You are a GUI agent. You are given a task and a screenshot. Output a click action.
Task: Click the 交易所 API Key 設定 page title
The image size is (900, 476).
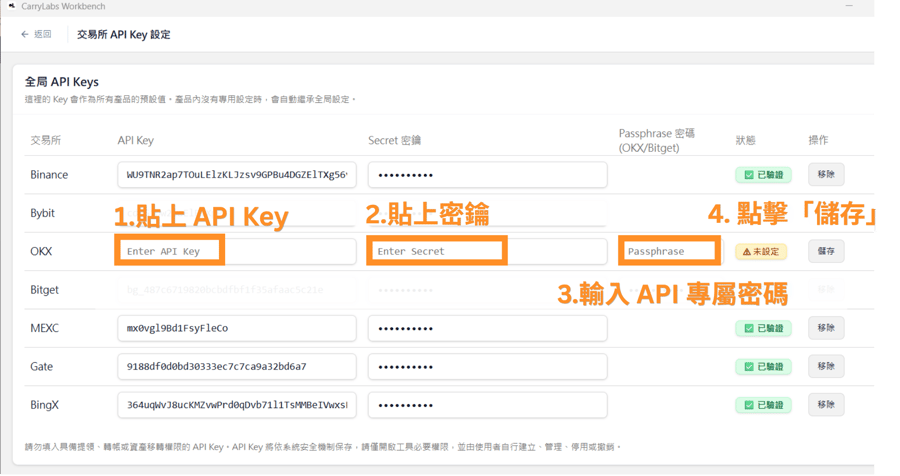click(x=123, y=34)
